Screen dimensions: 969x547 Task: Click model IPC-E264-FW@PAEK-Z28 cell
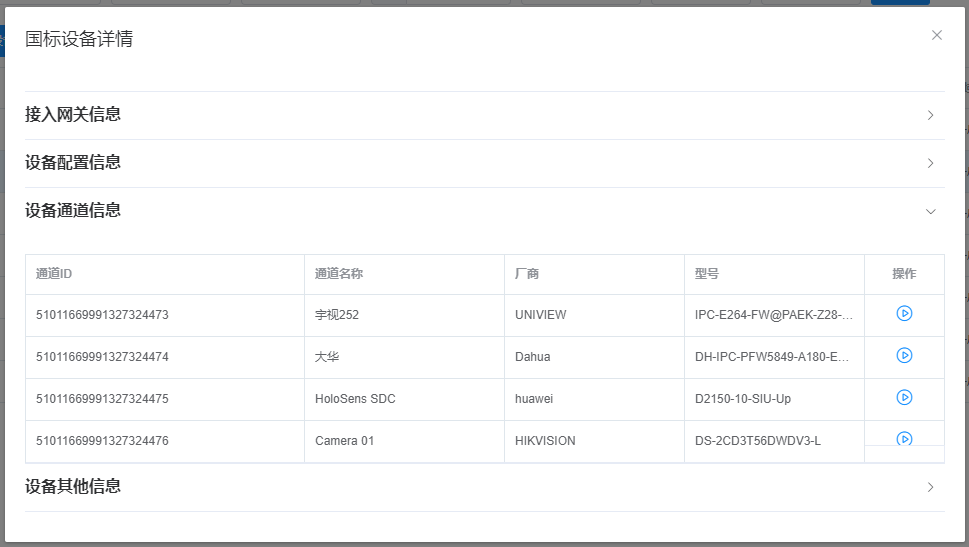(x=774, y=315)
